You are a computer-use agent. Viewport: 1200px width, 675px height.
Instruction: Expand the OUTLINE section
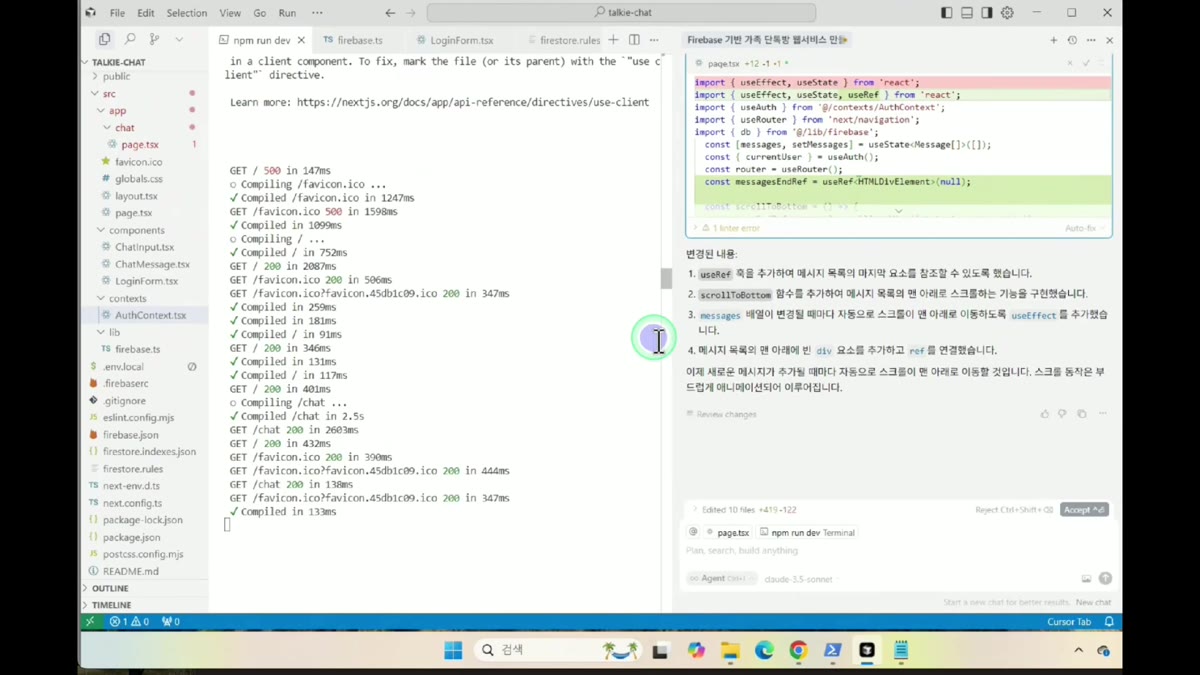point(110,588)
